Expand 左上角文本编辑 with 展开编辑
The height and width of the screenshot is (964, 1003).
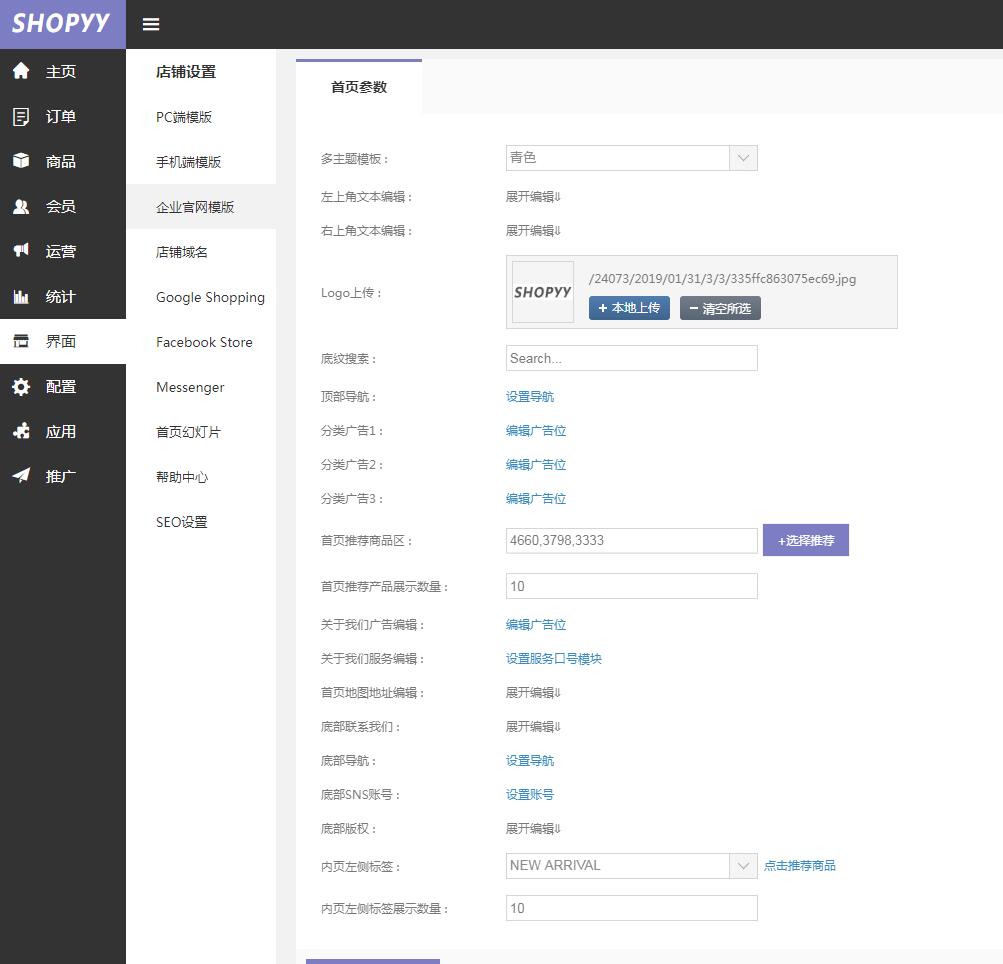point(533,196)
